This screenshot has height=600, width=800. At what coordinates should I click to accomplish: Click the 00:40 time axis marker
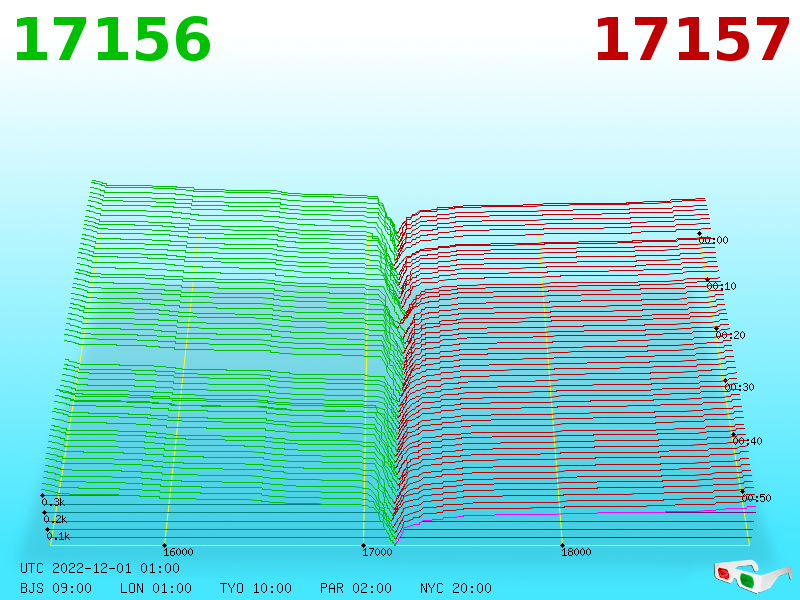click(747, 441)
